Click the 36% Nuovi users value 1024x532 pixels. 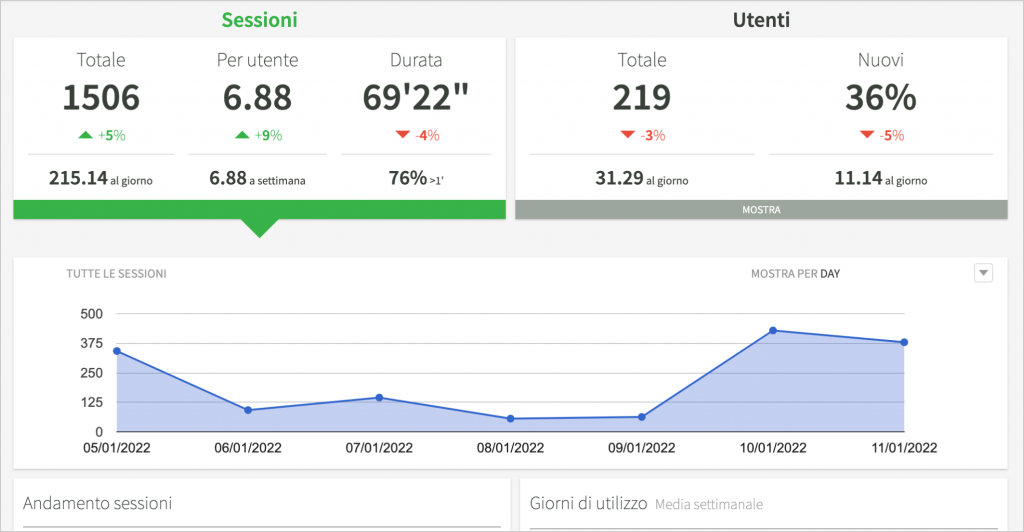[881, 97]
